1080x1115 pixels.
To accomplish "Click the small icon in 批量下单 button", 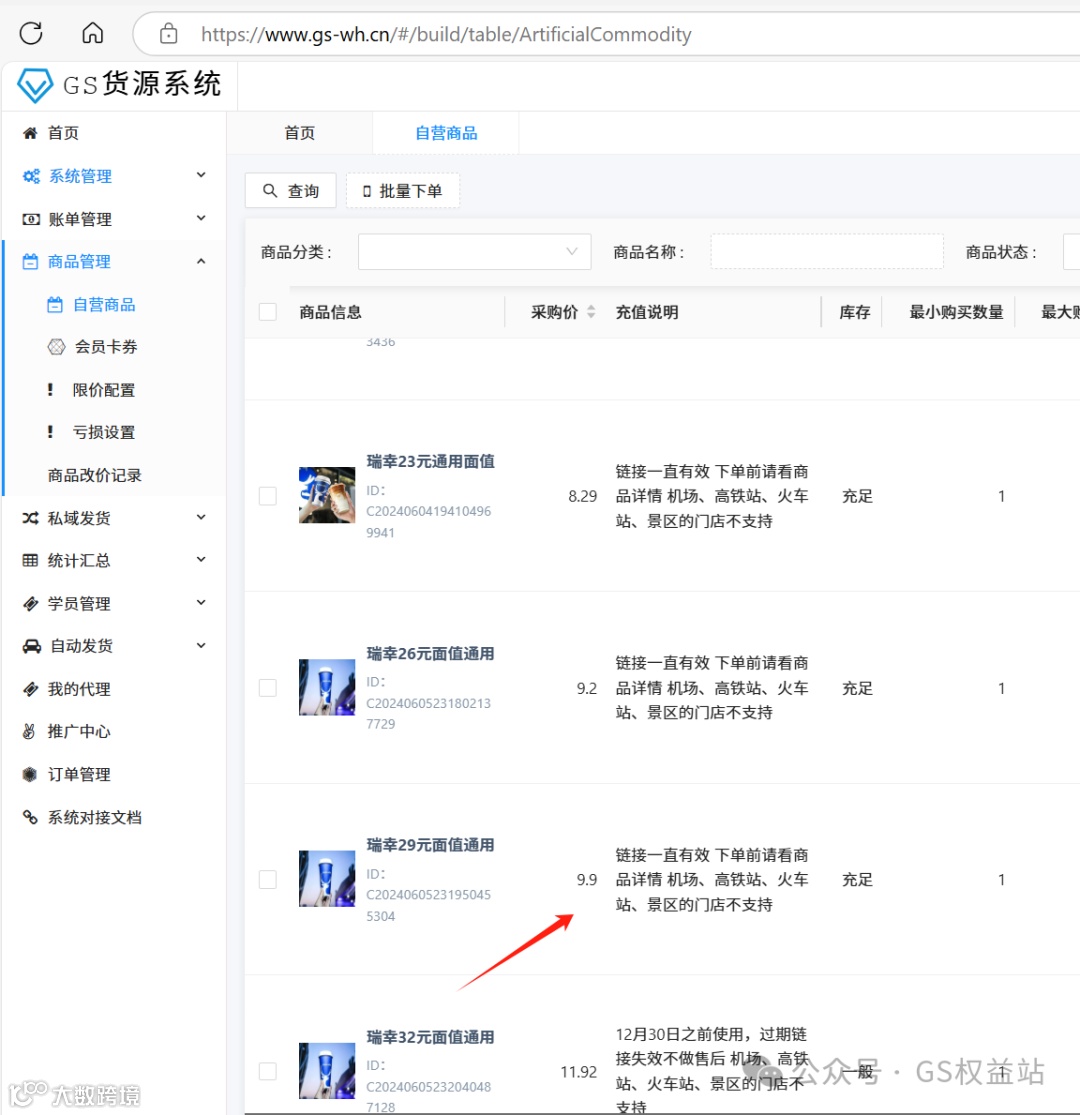I will click(367, 191).
